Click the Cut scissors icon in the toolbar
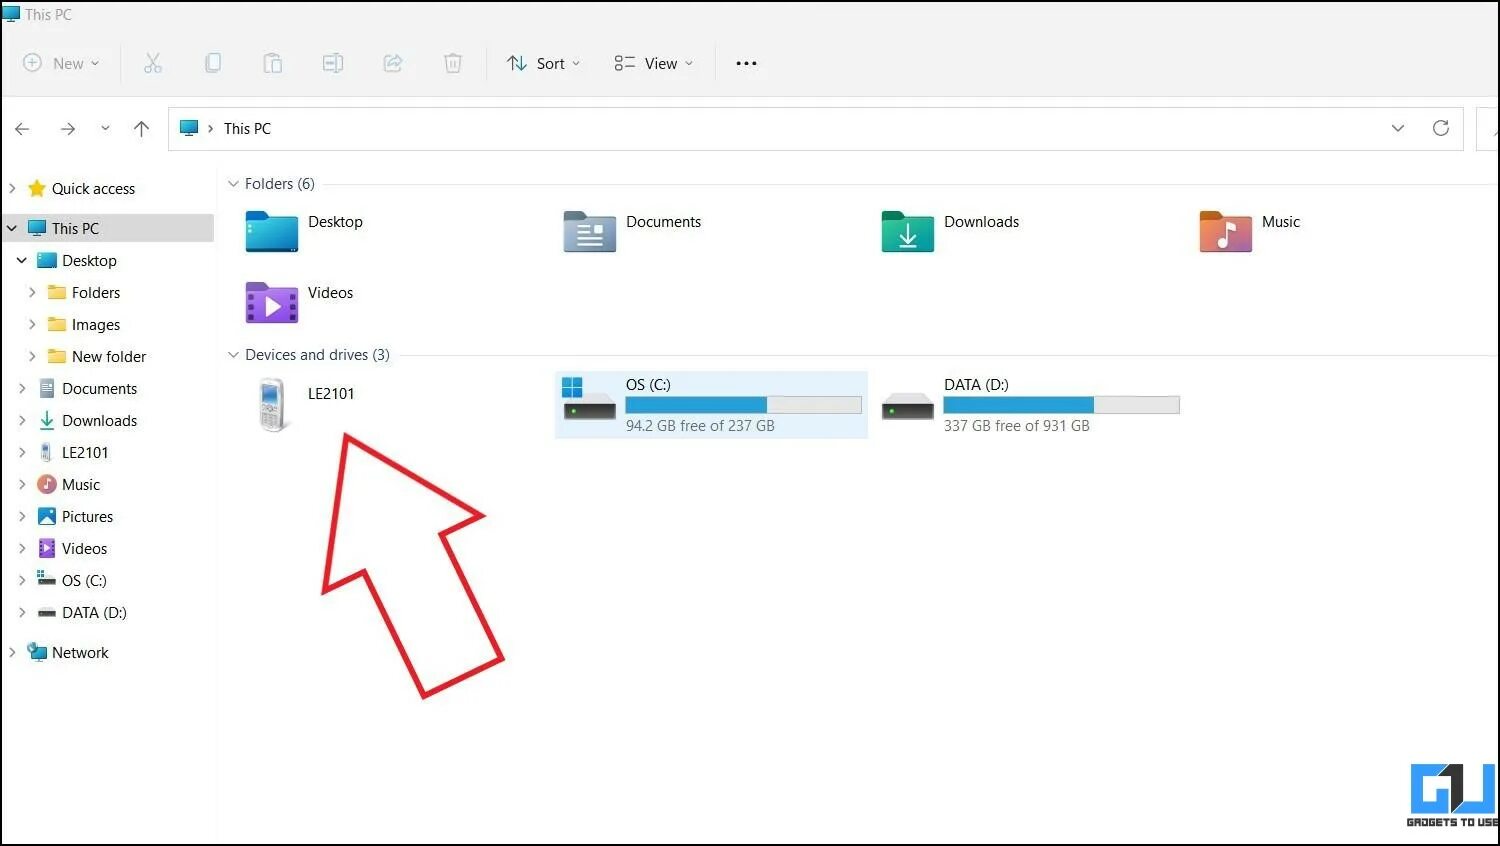Viewport: 1500px width, 846px height. 152,63
